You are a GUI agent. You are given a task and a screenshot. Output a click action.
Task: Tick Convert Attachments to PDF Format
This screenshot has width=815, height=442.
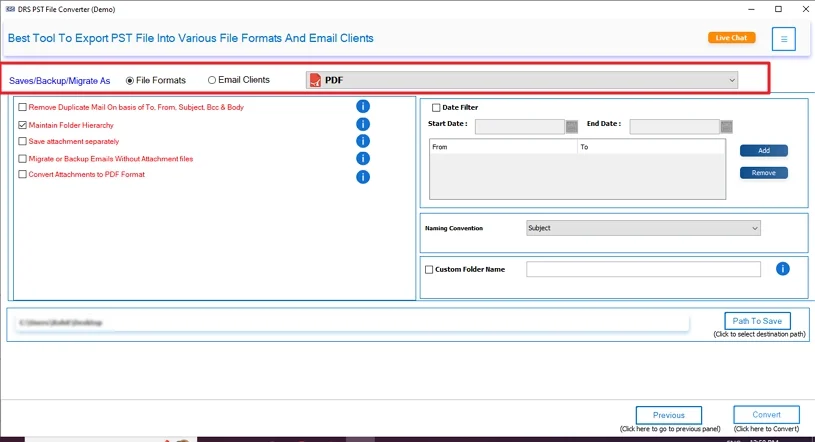point(22,174)
